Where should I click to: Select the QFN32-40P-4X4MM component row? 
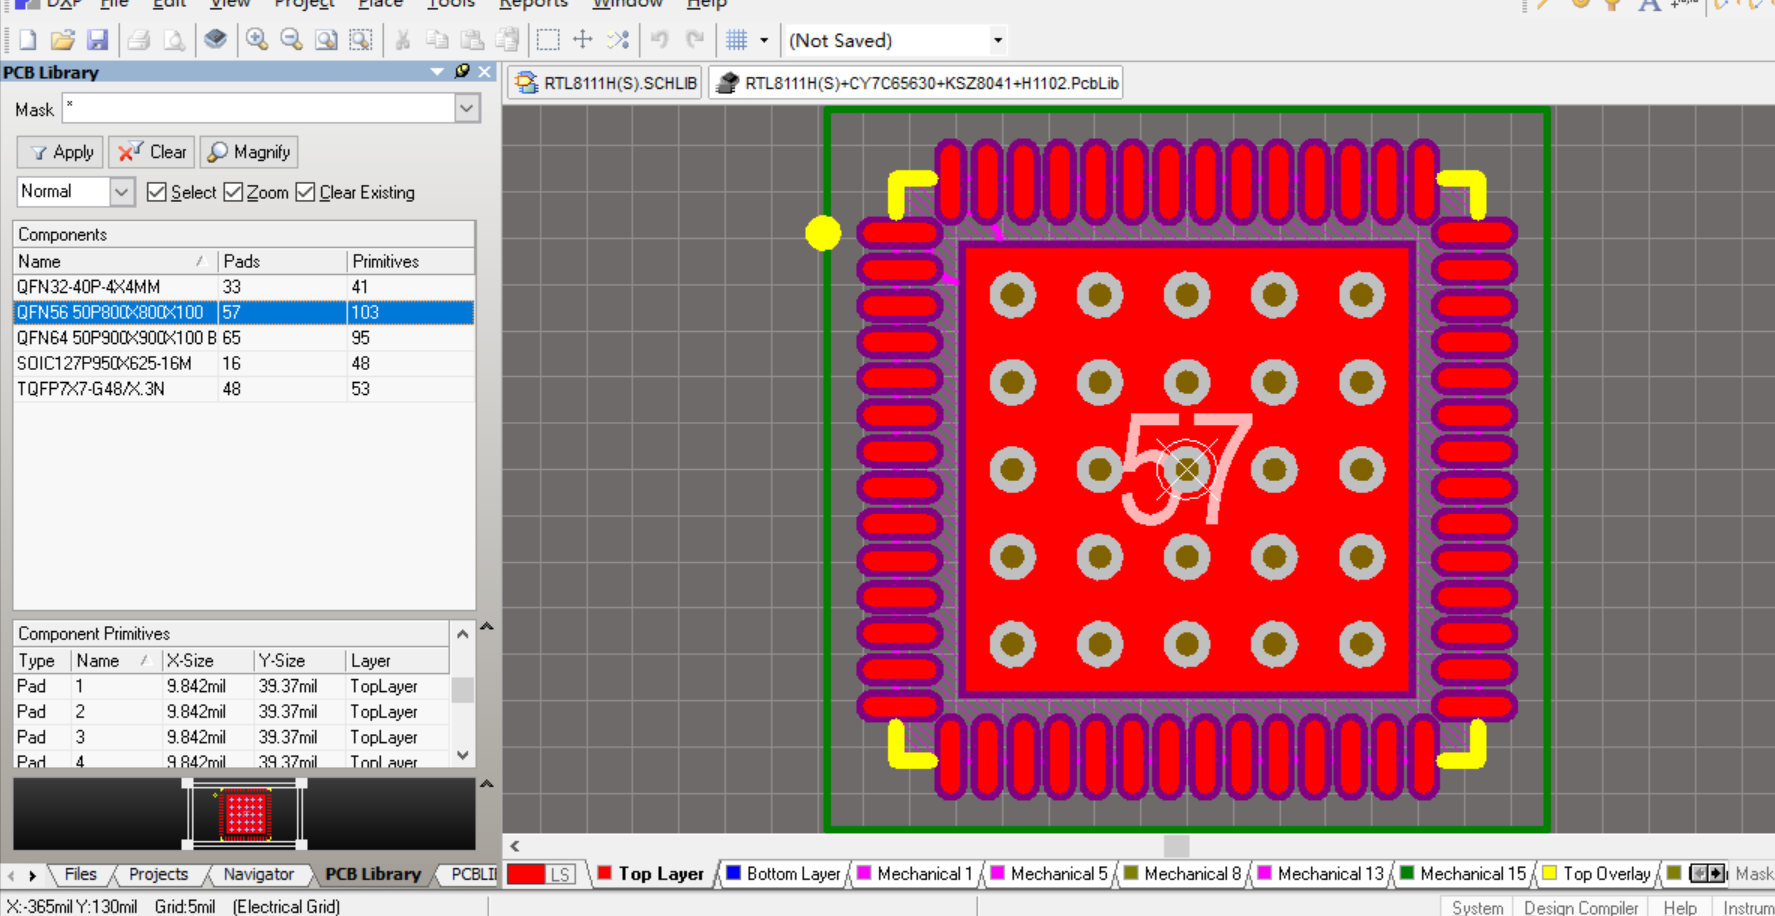(243, 287)
